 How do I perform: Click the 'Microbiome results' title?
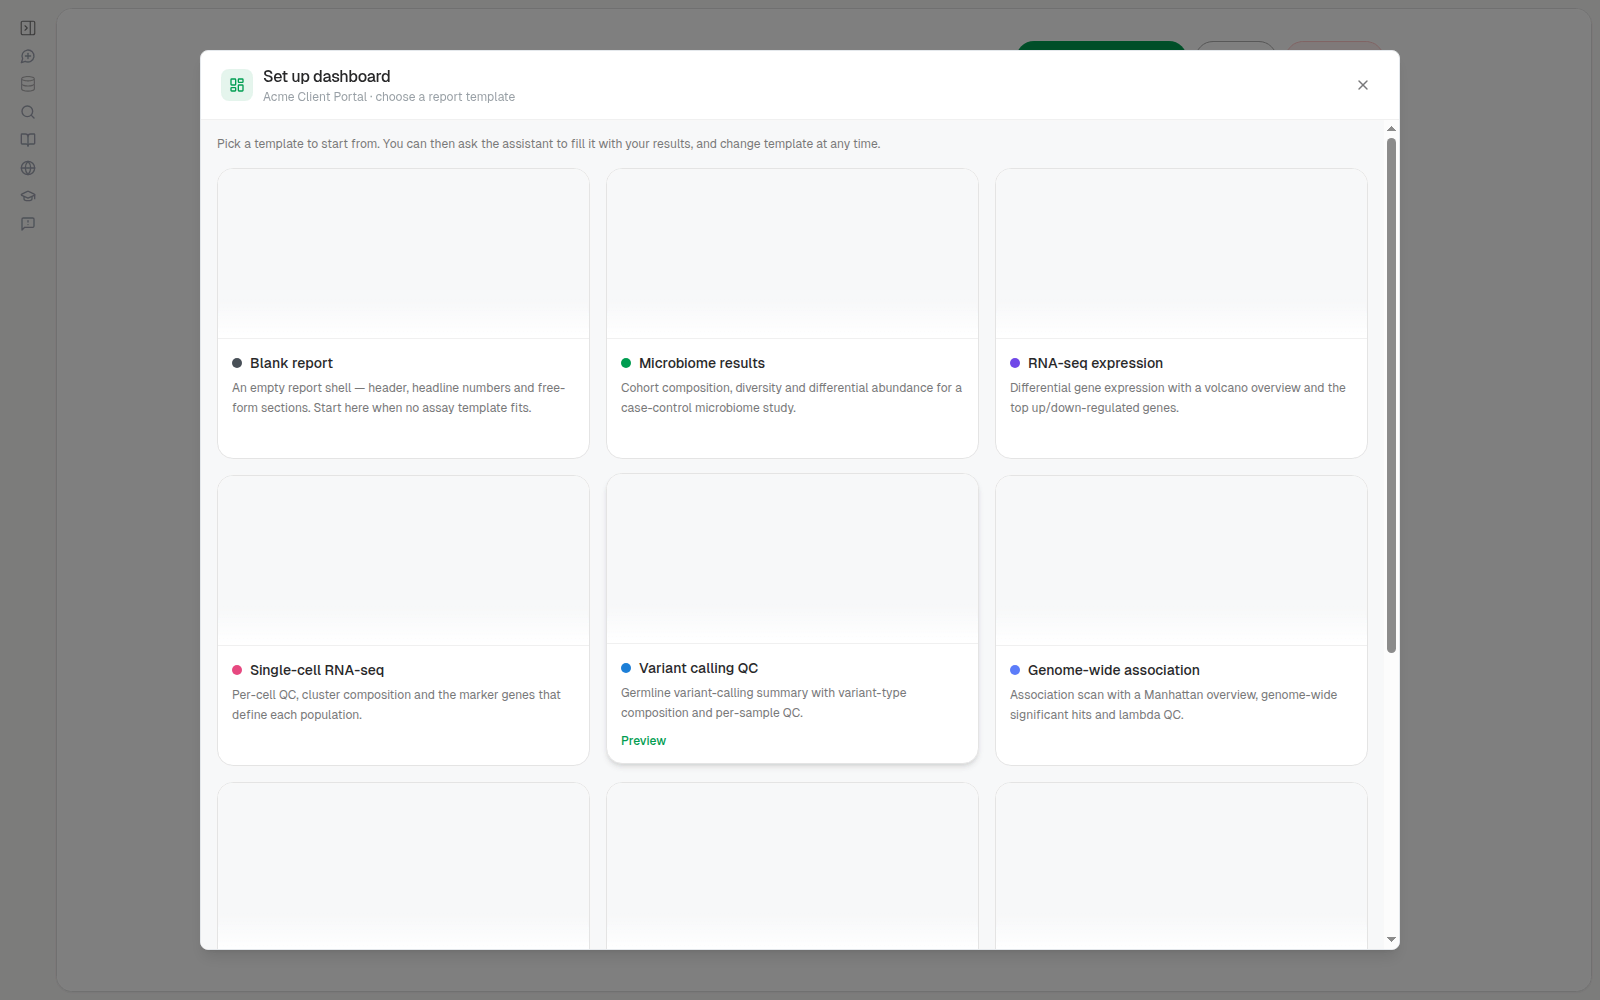(x=702, y=363)
